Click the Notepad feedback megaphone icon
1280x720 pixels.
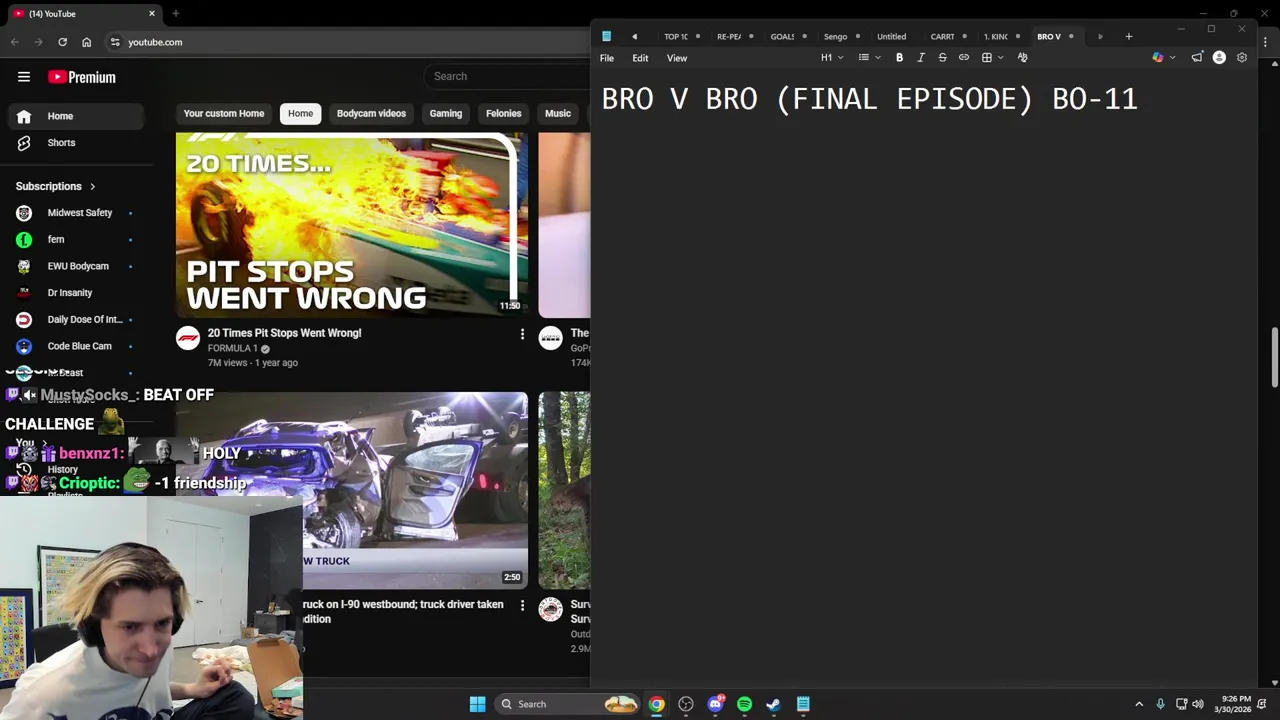pyautogui.click(x=1197, y=58)
